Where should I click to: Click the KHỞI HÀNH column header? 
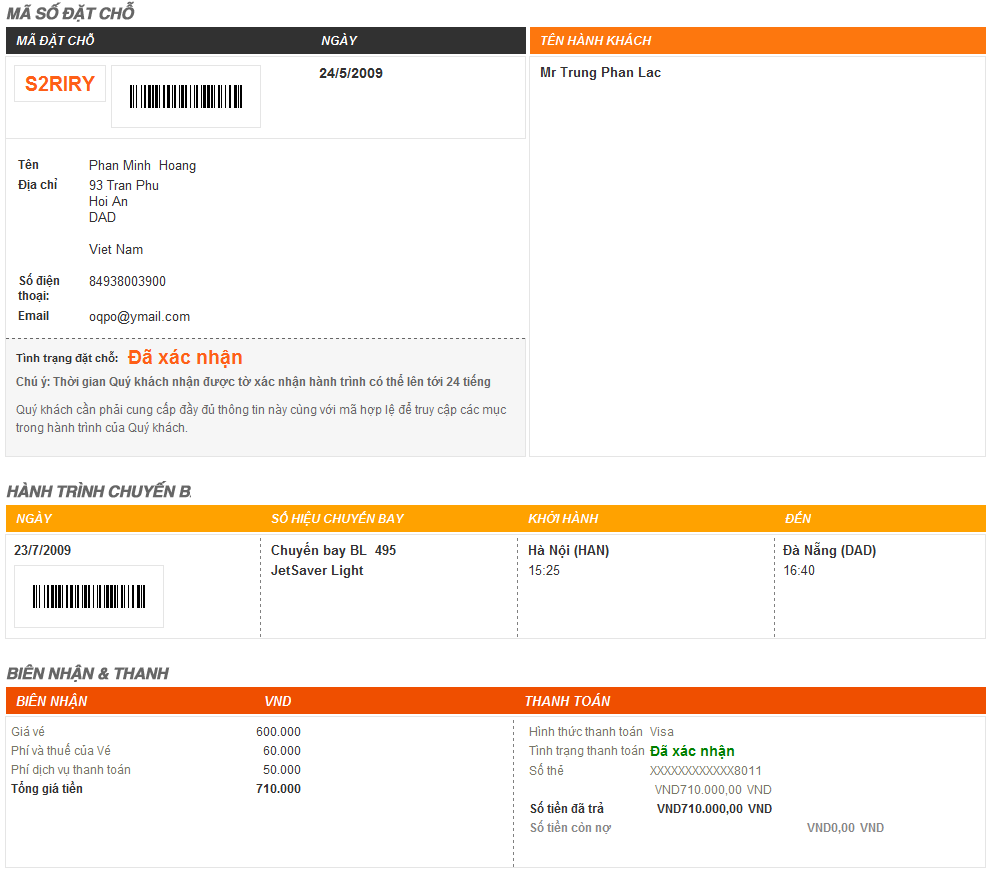point(563,519)
